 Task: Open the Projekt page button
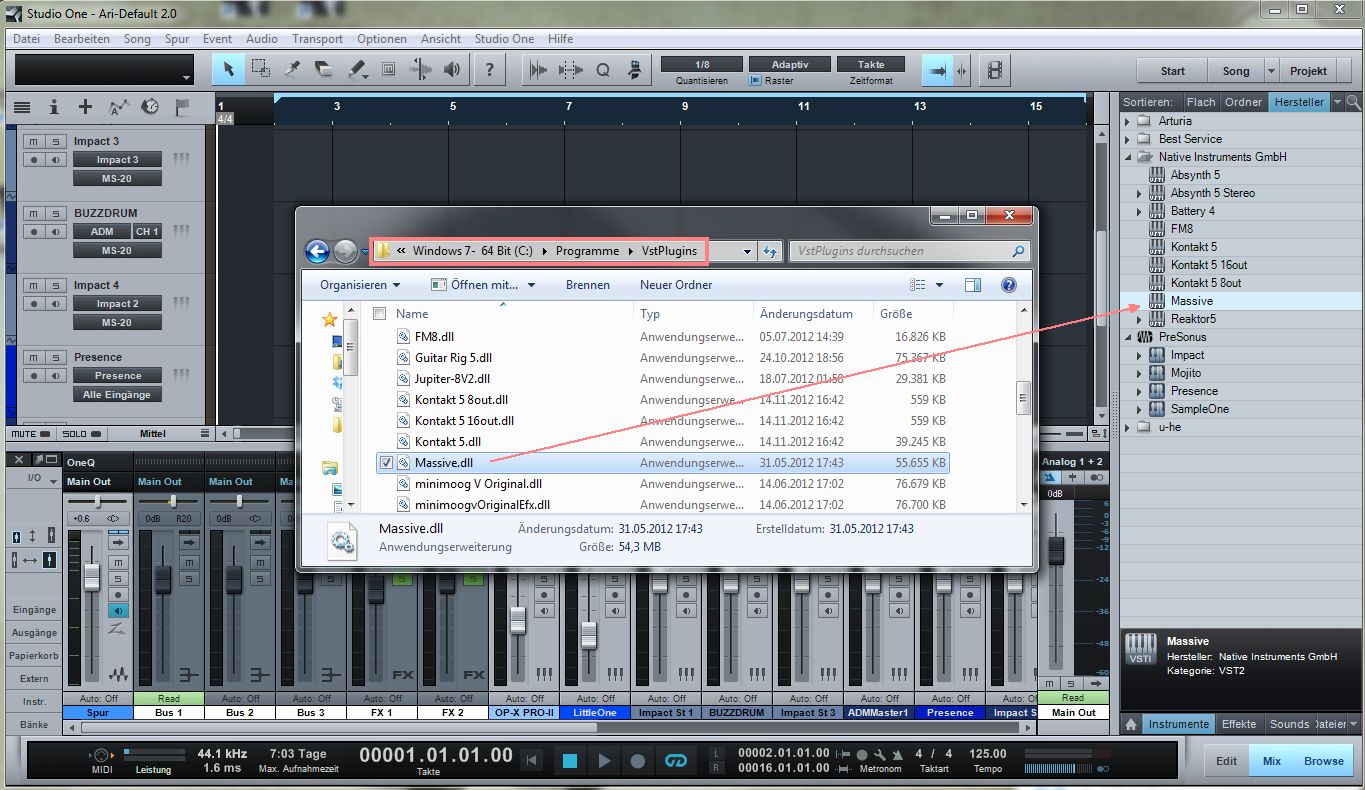click(x=1308, y=71)
